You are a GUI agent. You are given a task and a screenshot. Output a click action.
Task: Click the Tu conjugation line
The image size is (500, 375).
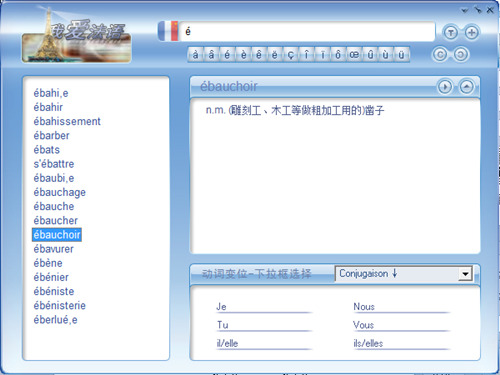pyautogui.click(x=263, y=325)
